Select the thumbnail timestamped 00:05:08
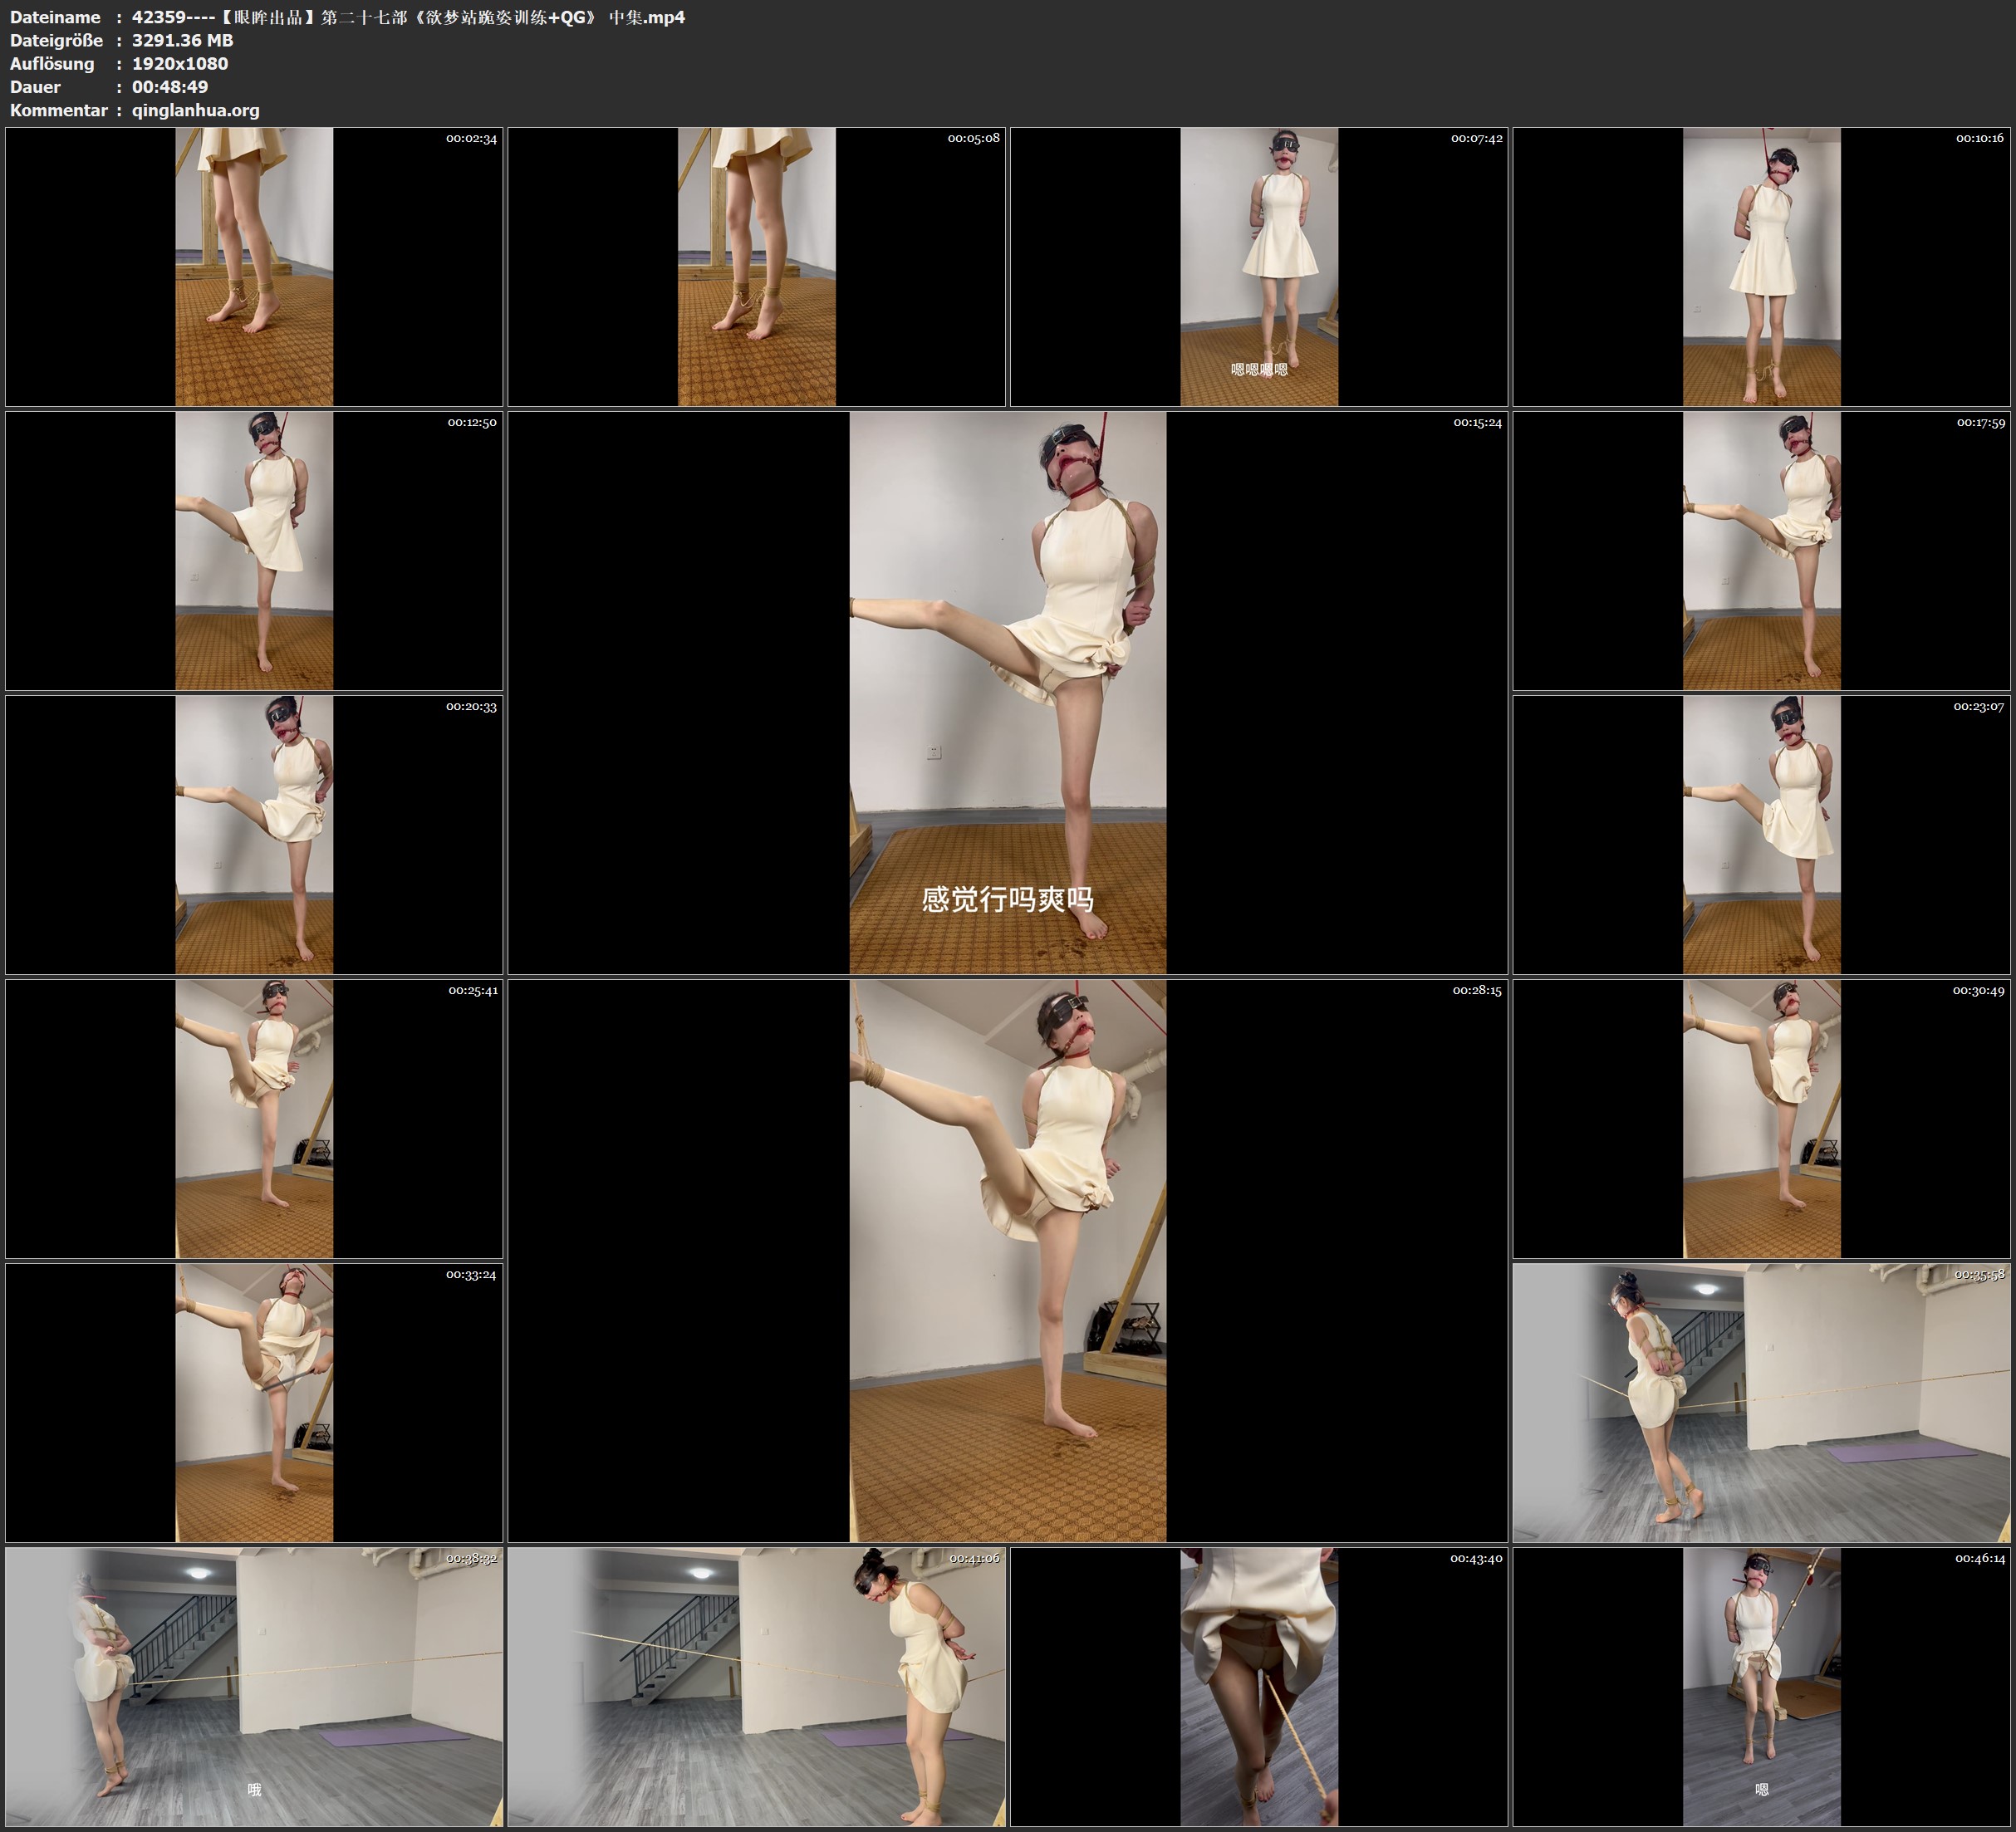The image size is (2016, 1832). pos(756,266)
